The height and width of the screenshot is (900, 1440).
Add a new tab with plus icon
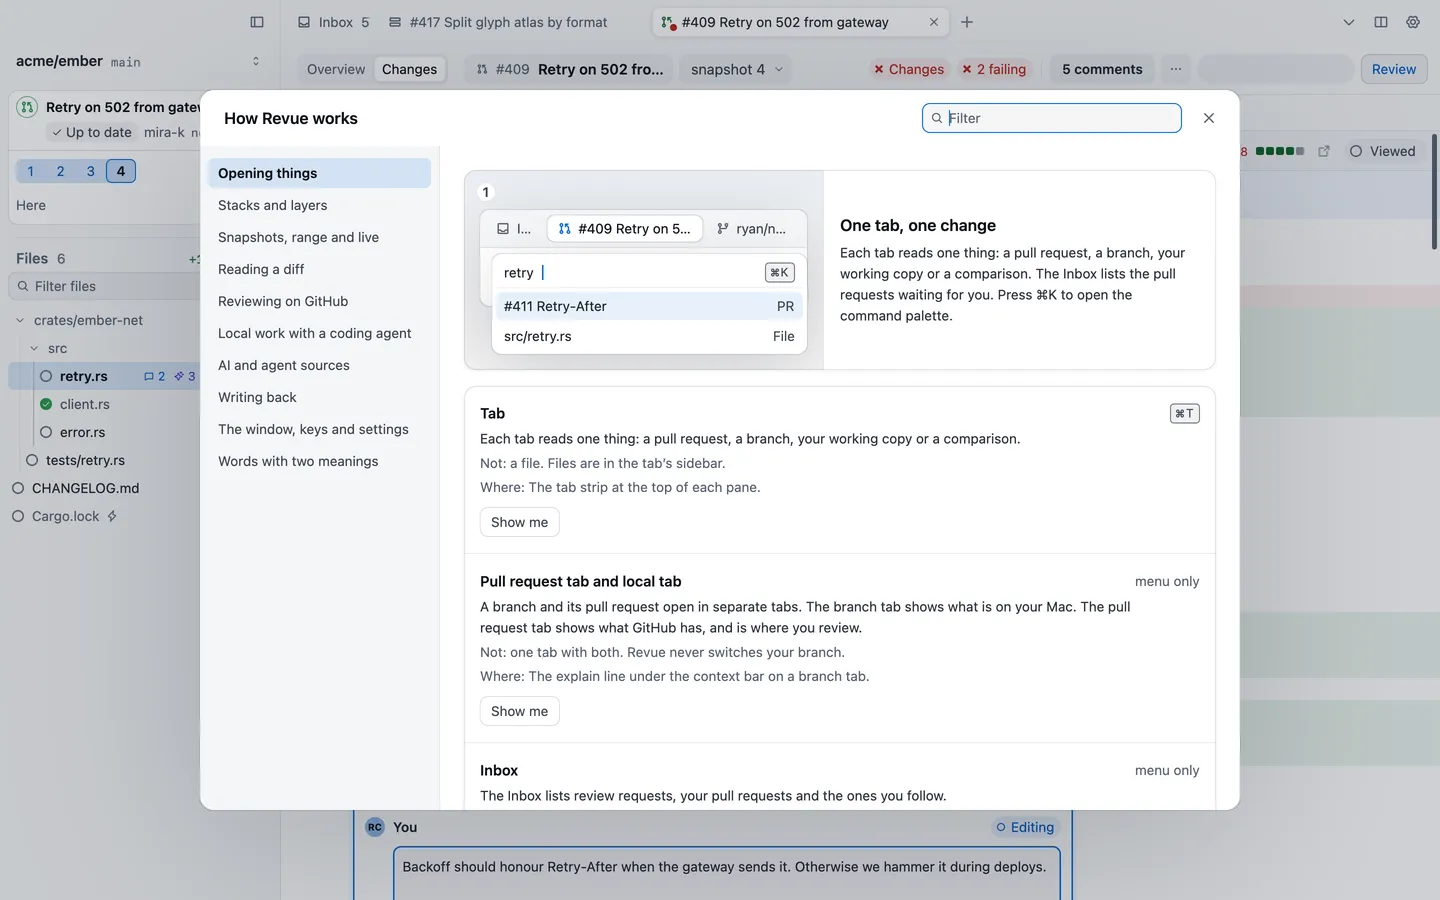tap(967, 22)
